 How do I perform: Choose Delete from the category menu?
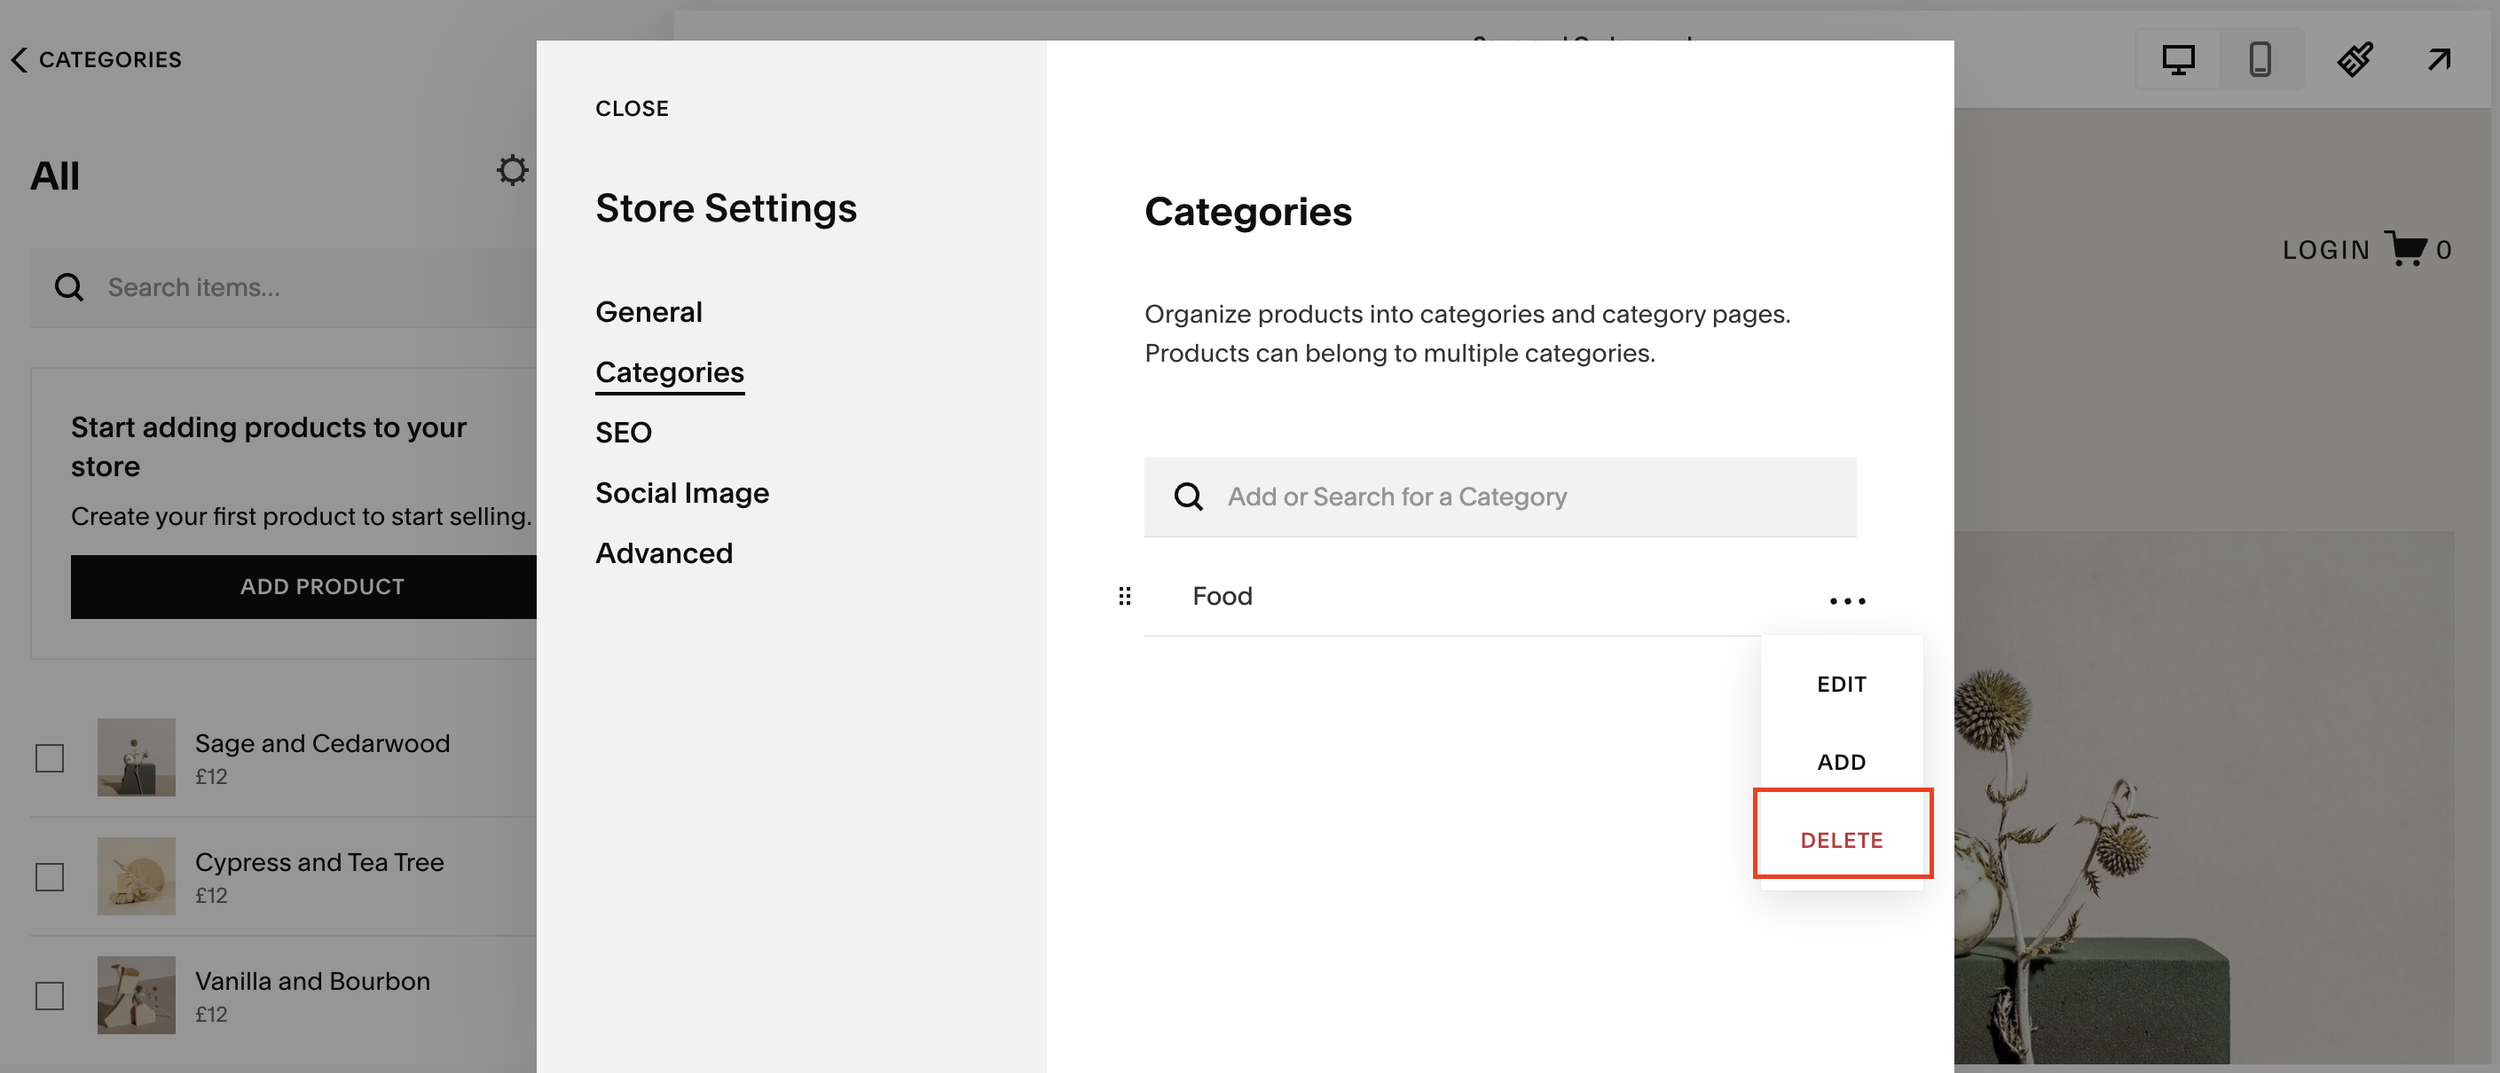click(x=1841, y=840)
